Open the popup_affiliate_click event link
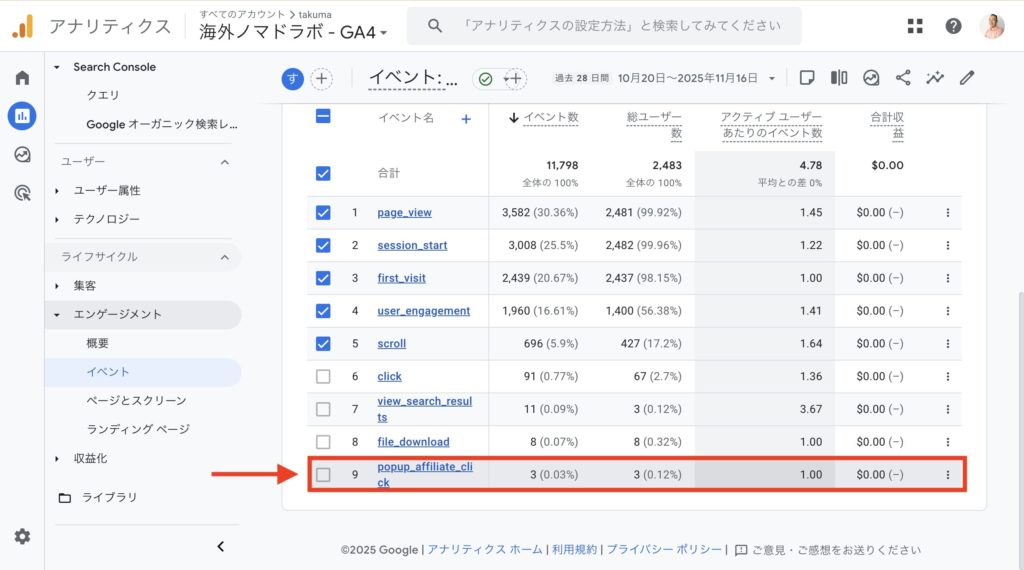The image size is (1024, 570). tap(424, 475)
